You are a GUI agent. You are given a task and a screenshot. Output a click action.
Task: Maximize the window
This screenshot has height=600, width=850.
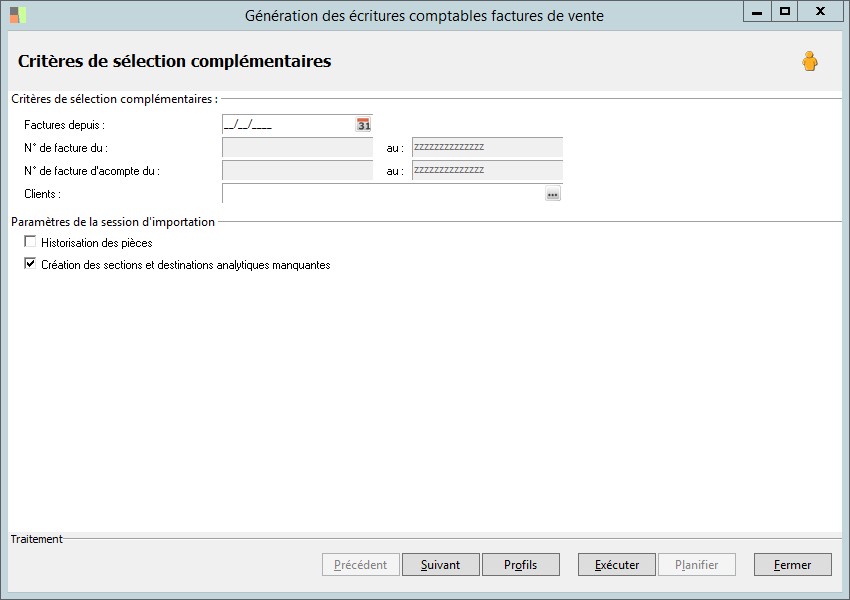785,11
